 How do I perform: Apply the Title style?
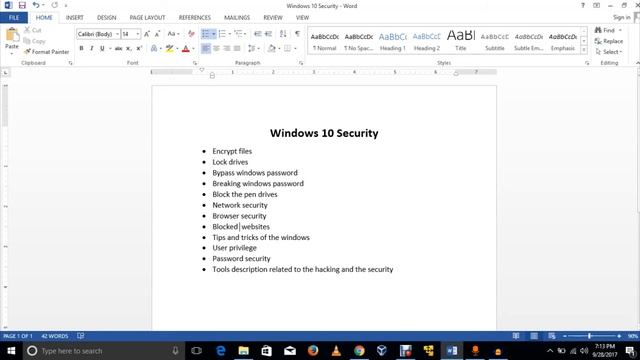click(461, 41)
